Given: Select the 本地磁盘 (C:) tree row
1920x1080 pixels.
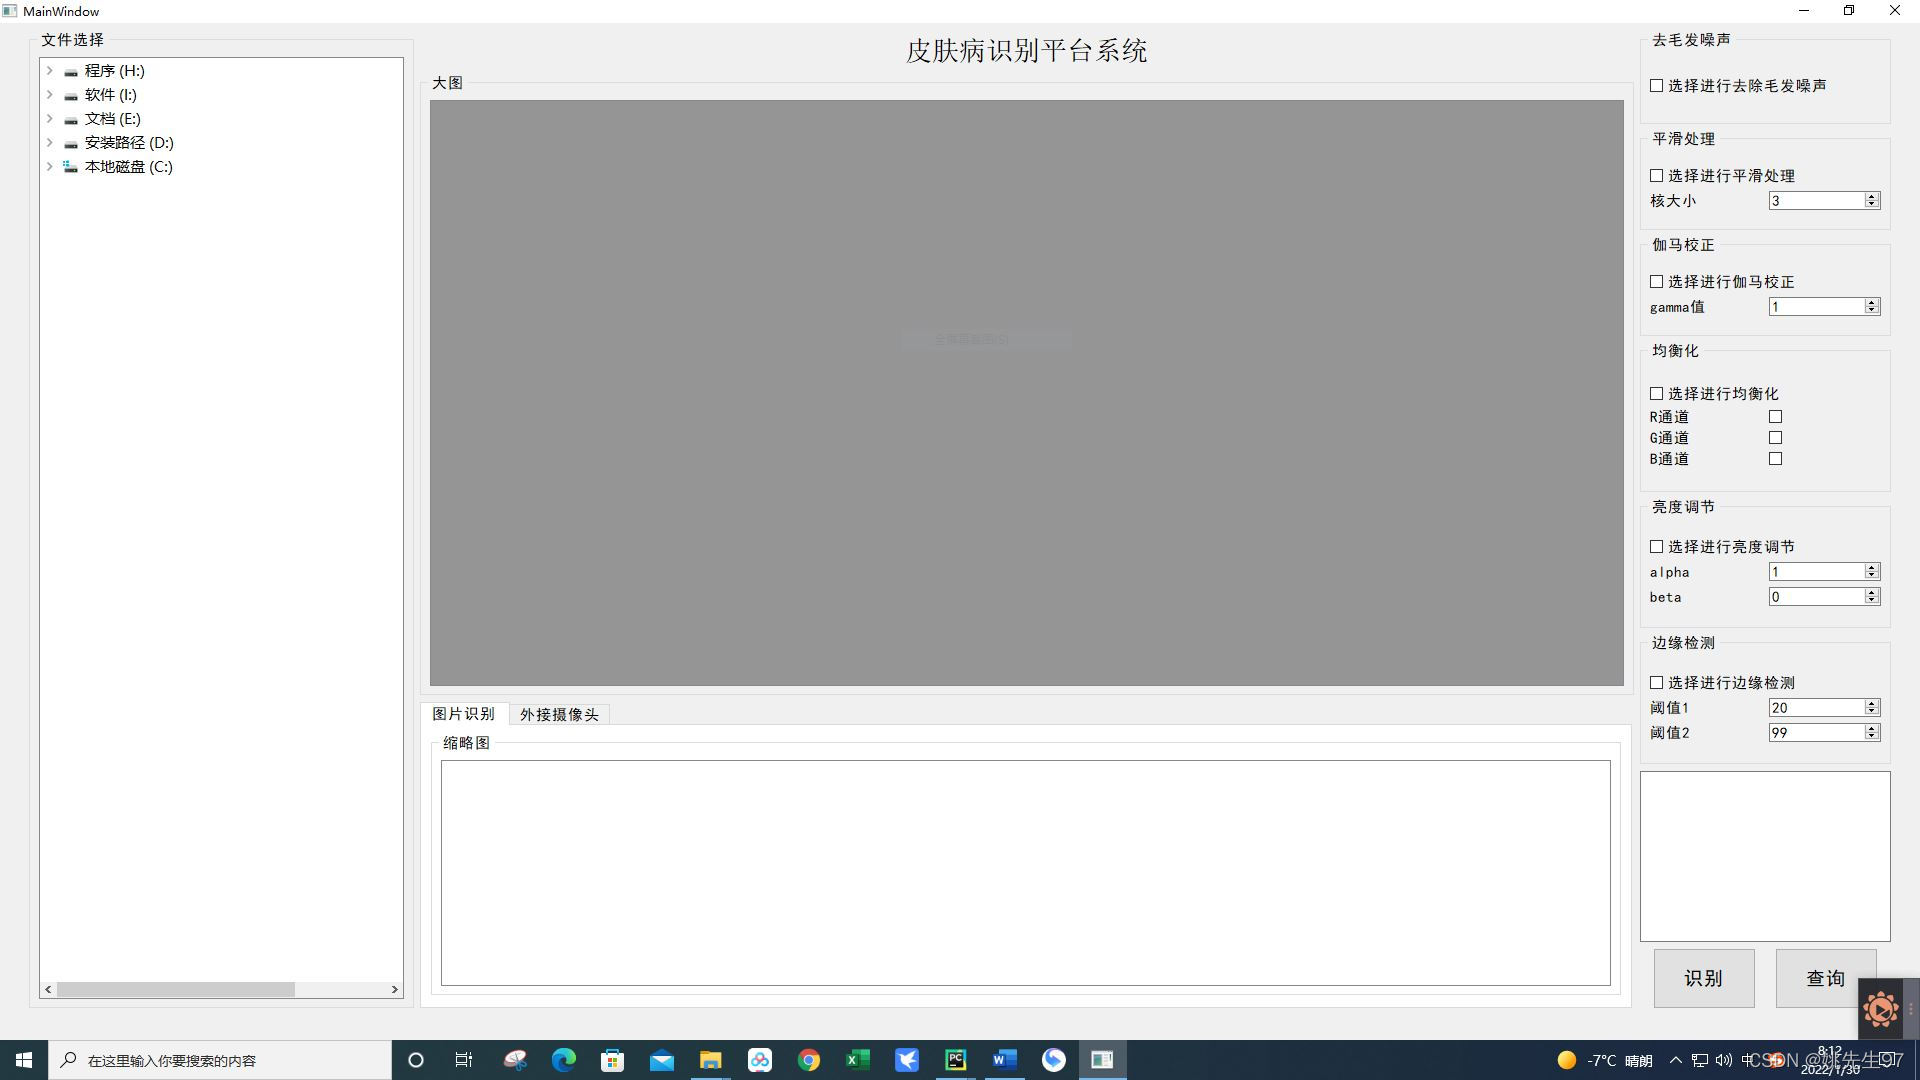Looking at the screenshot, I should coord(128,167).
